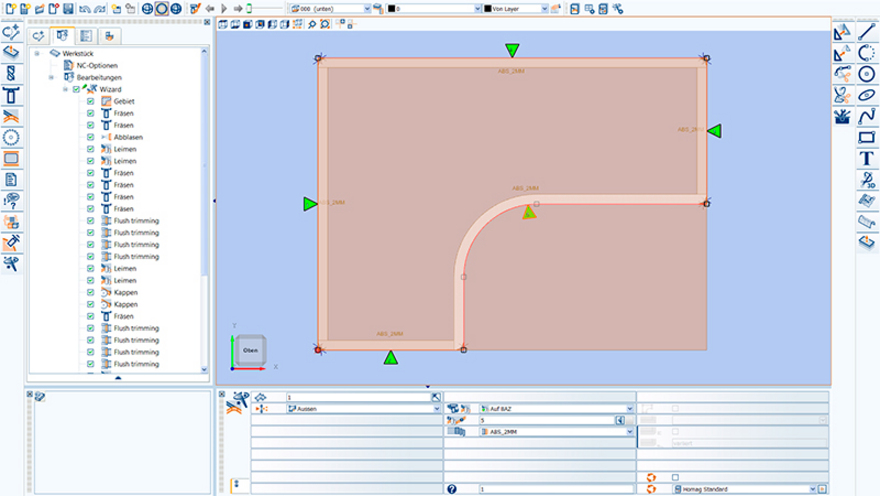
Task: Click the saw blade icon in left sidebar
Action: point(11,137)
